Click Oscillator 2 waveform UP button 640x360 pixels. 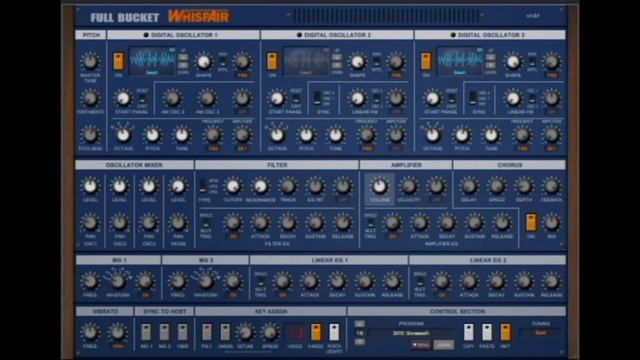click(x=337, y=58)
